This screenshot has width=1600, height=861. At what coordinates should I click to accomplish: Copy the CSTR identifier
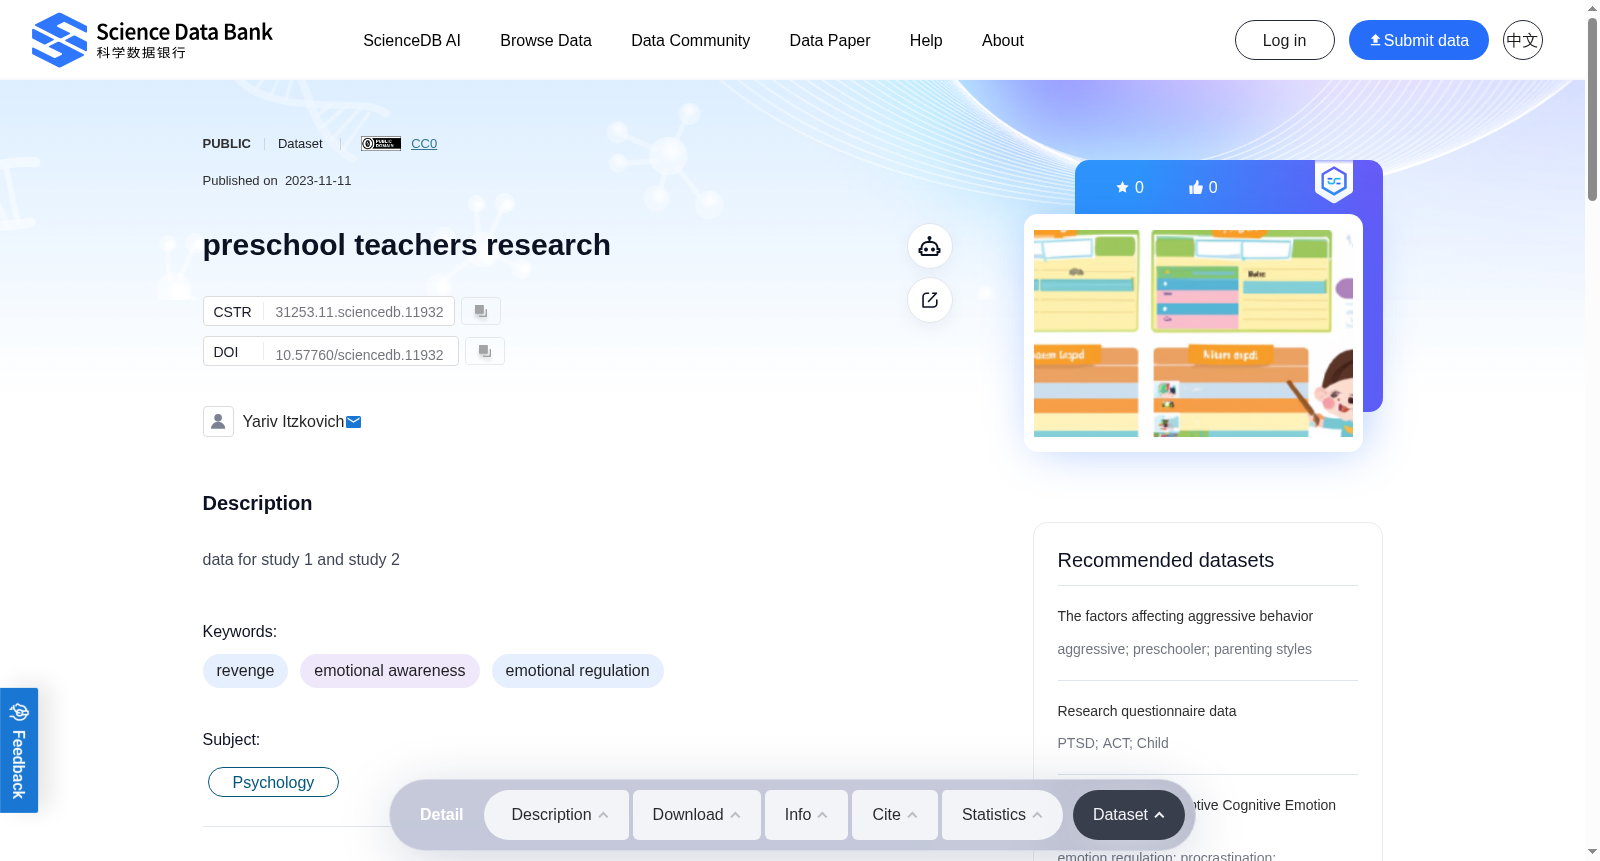coord(481,311)
